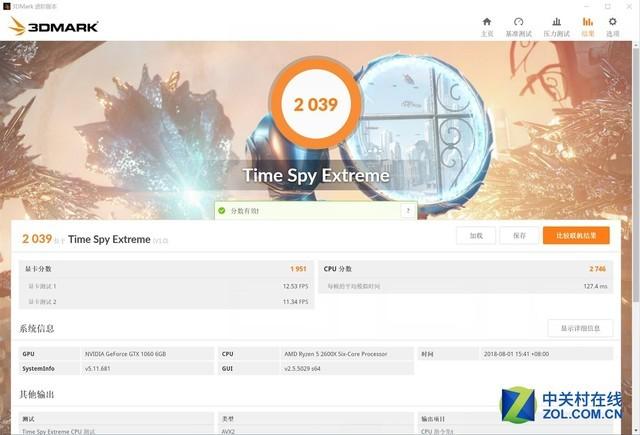Screen dimensions: 640x435
Task: Select the NVIDIA GeForce GTX 1060 GPU text
Action: point(125,354)
